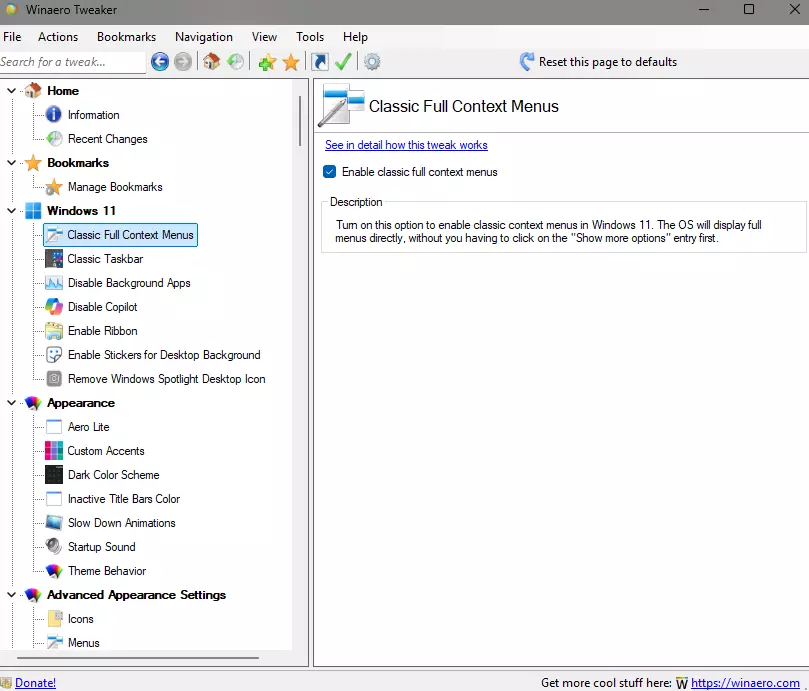
Task: Open bookmarks with the orange star icon
Action: [x=292, y=62]
